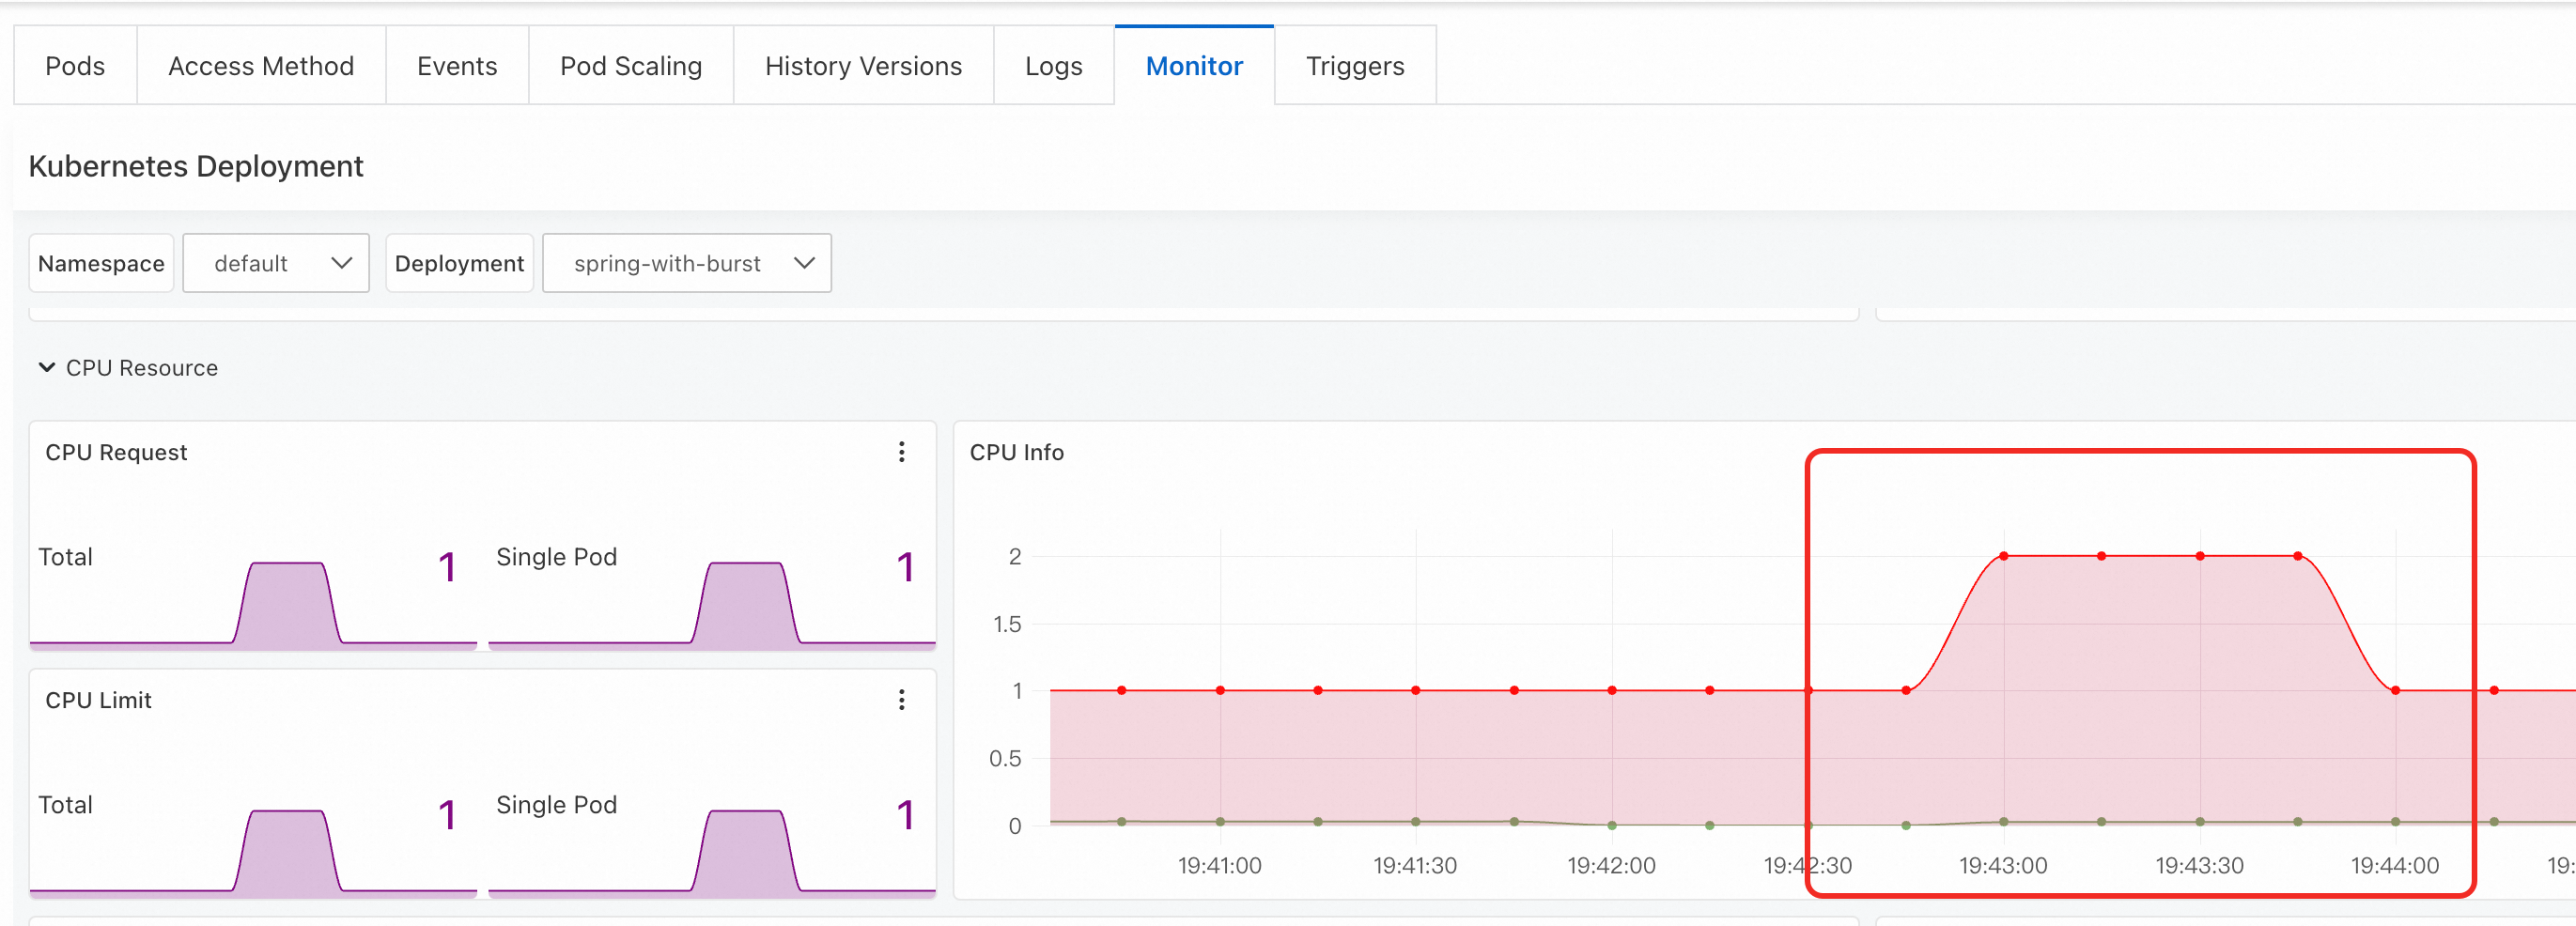Click the Total label in CPU Limit
The width and height of the screenshot is (2576, 926).
coord(65,805)
